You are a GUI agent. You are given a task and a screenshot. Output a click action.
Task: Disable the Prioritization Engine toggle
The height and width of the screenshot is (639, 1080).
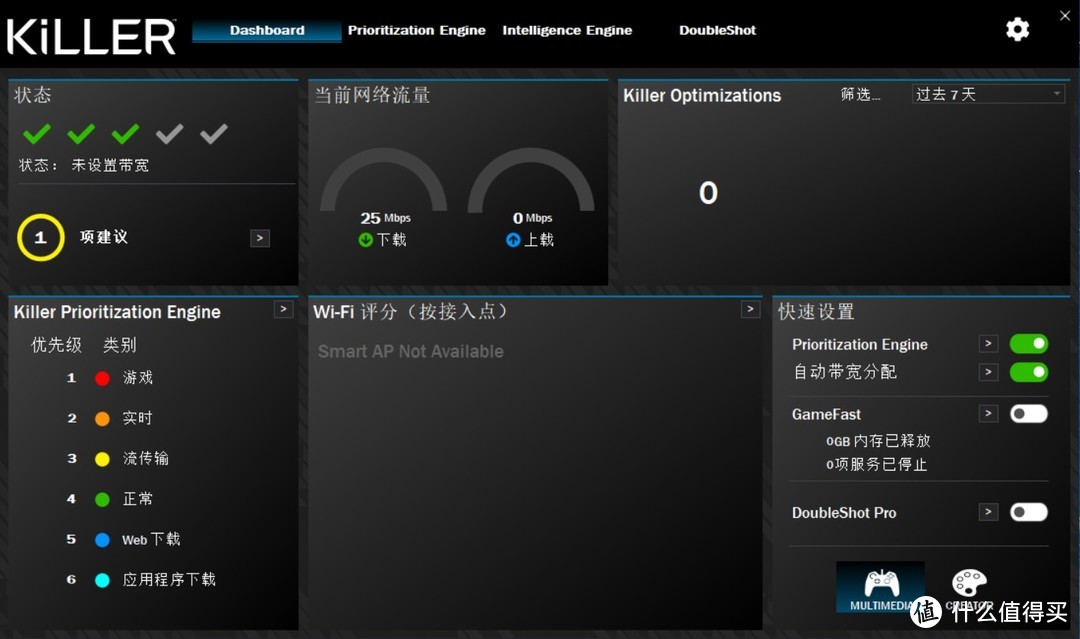[1029, 344]
